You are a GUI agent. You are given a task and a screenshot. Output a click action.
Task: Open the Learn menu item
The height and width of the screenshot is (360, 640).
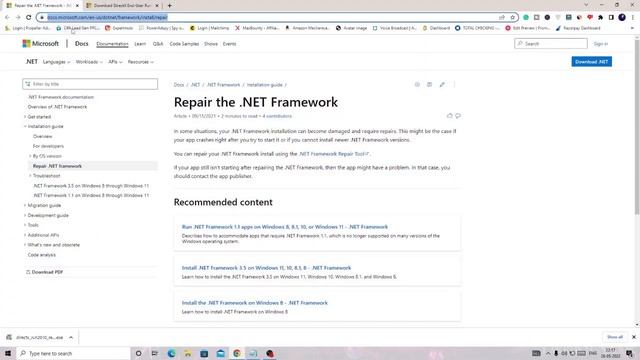140,44
